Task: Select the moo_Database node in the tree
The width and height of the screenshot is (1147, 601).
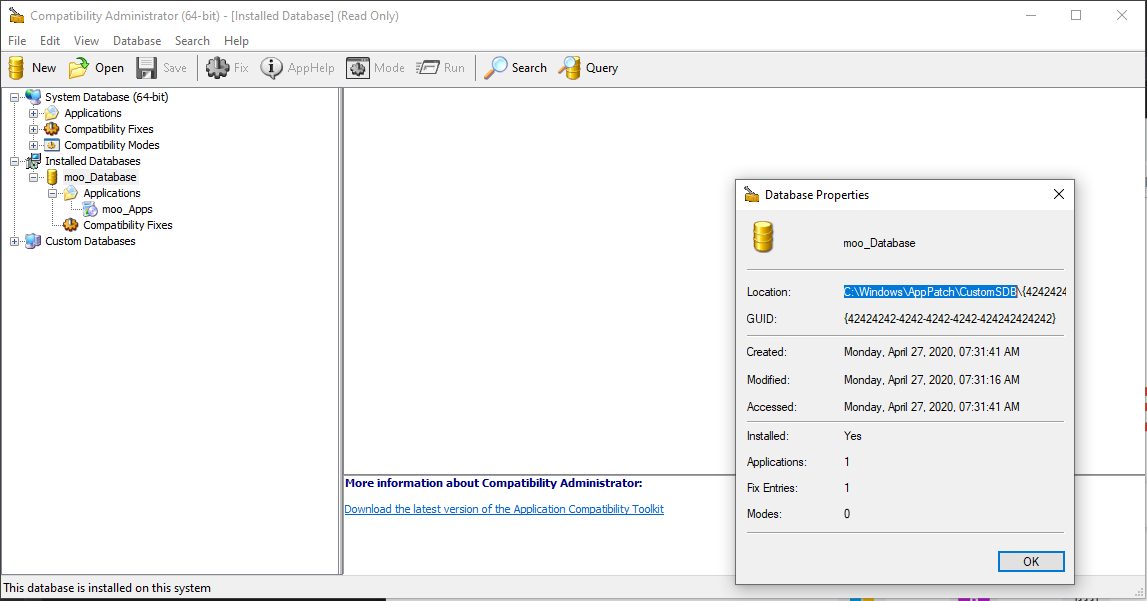Action: [x=100, y=177]
